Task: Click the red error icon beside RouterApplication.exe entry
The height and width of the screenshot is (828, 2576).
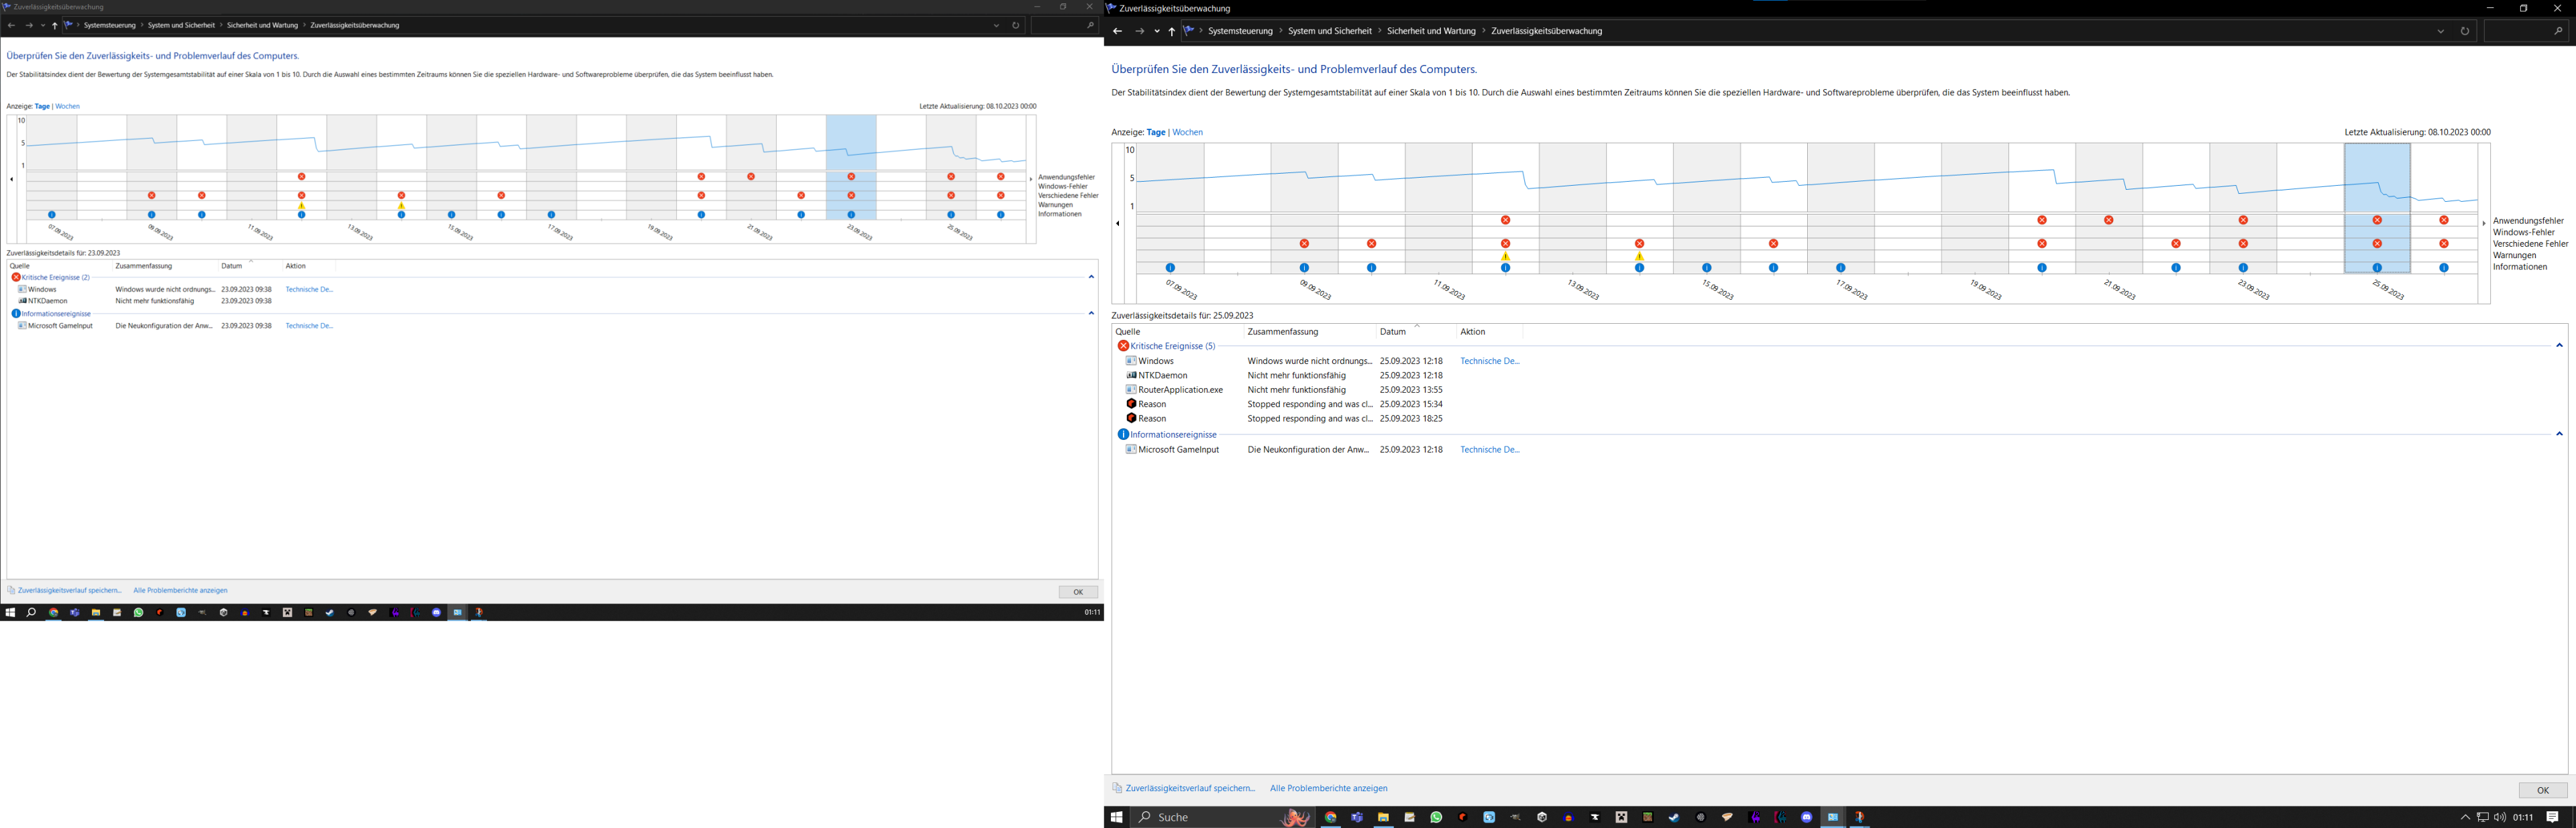Action: coord(1131,390)
